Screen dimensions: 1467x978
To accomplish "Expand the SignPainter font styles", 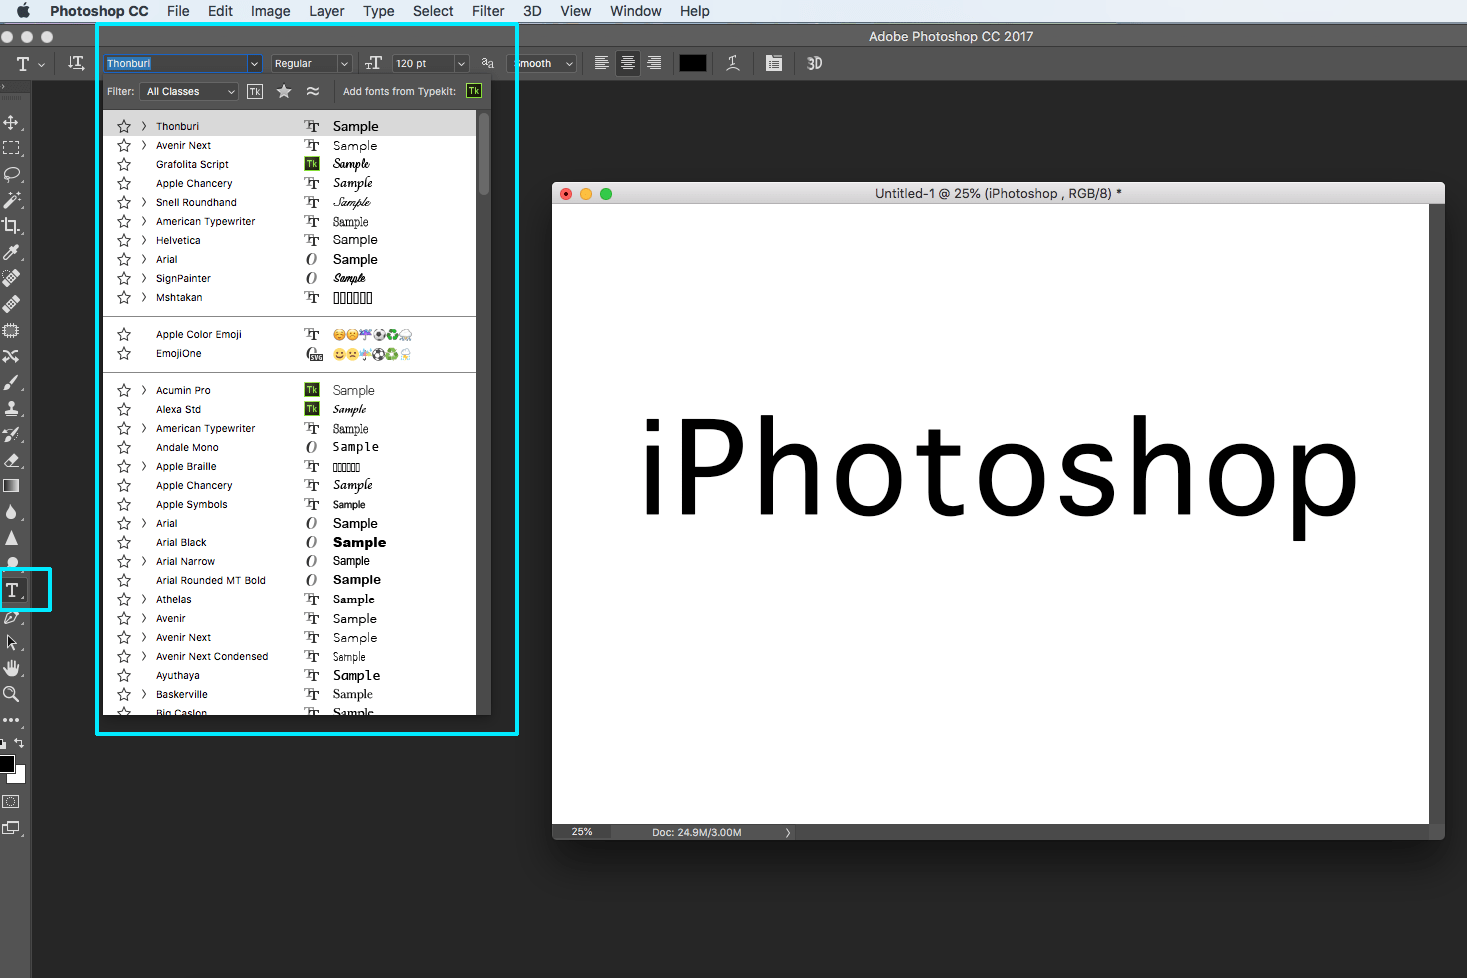I will click(x=144, y=278).
